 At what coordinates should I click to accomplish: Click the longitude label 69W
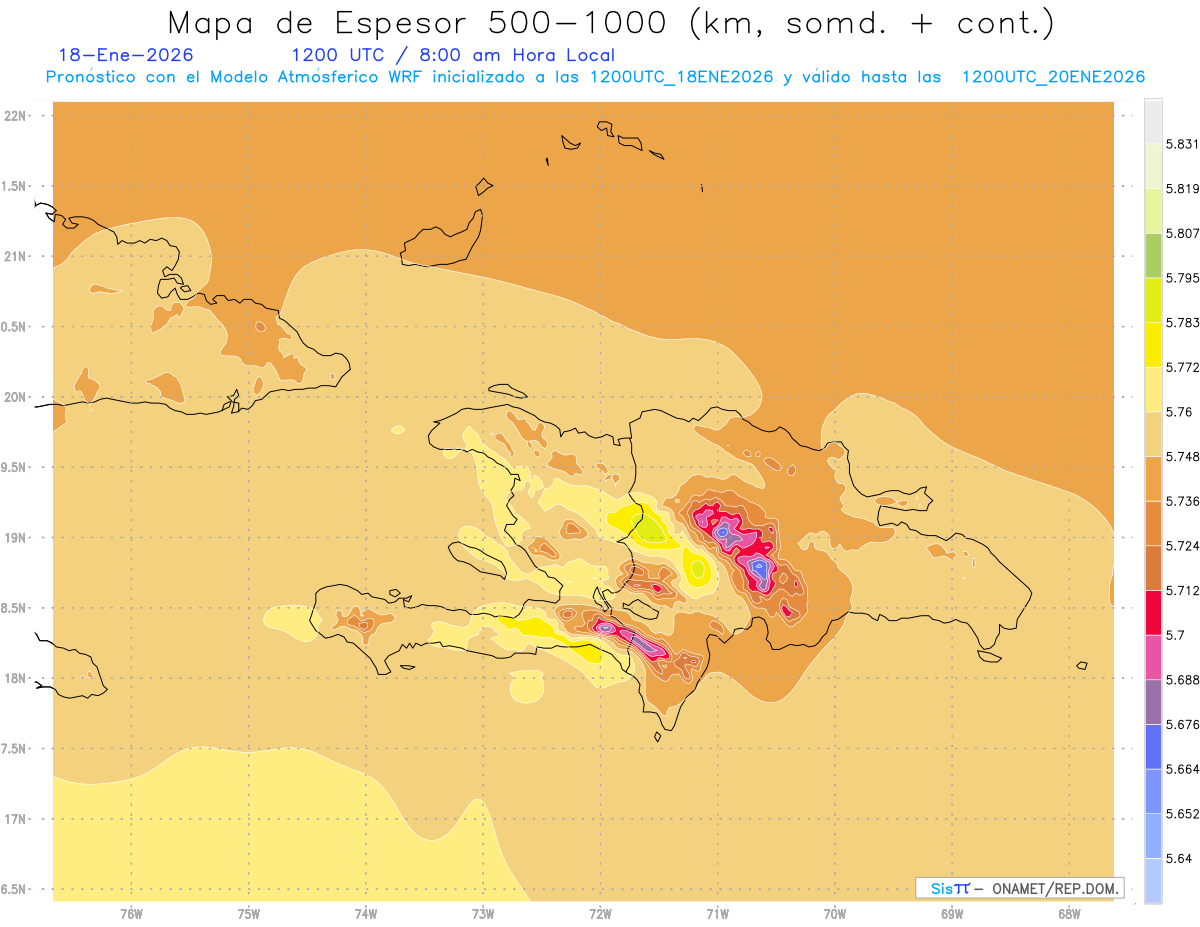coord(952,914)
